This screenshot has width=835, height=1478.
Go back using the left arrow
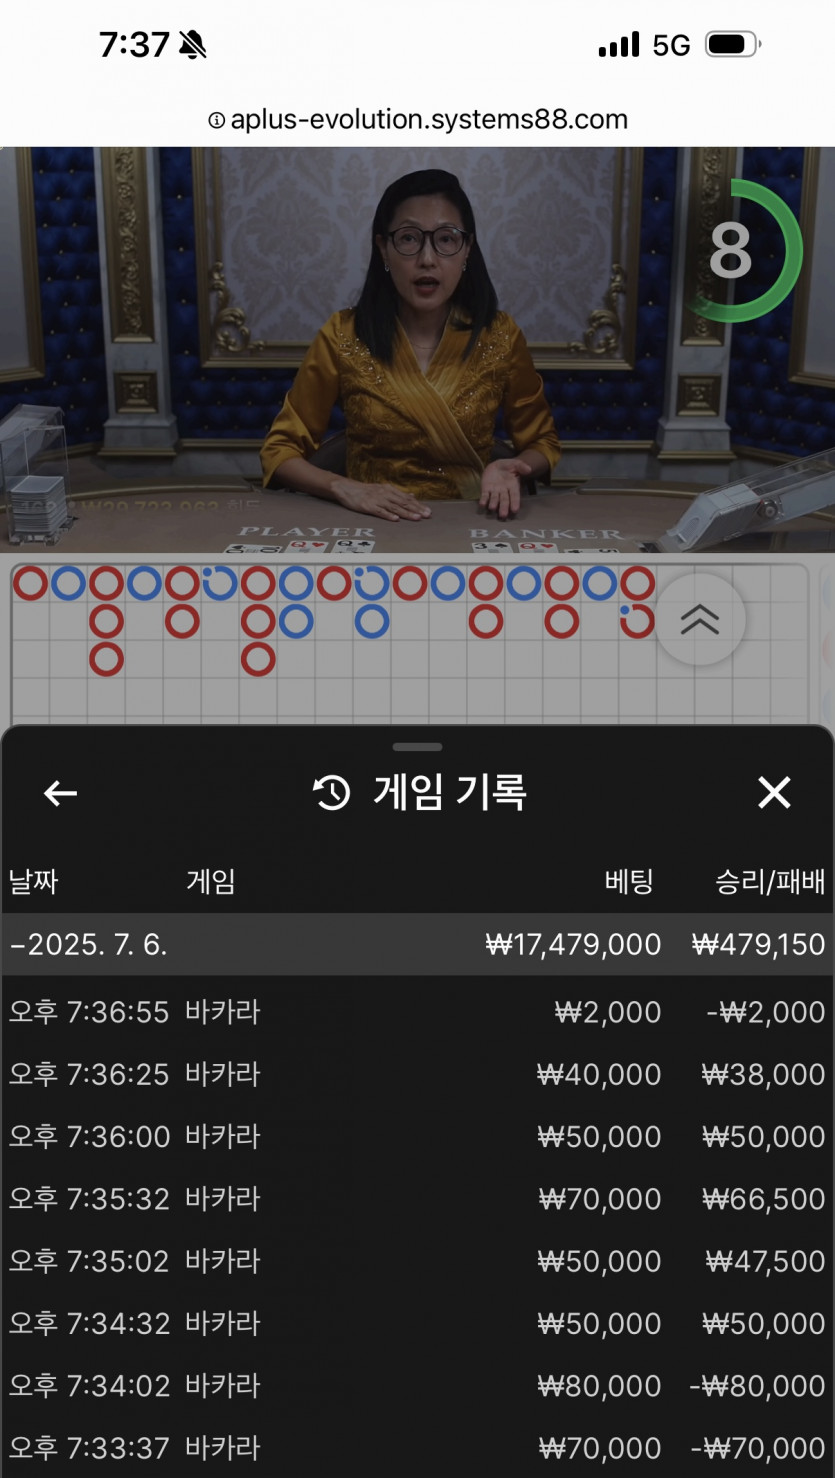coord(61,794)
